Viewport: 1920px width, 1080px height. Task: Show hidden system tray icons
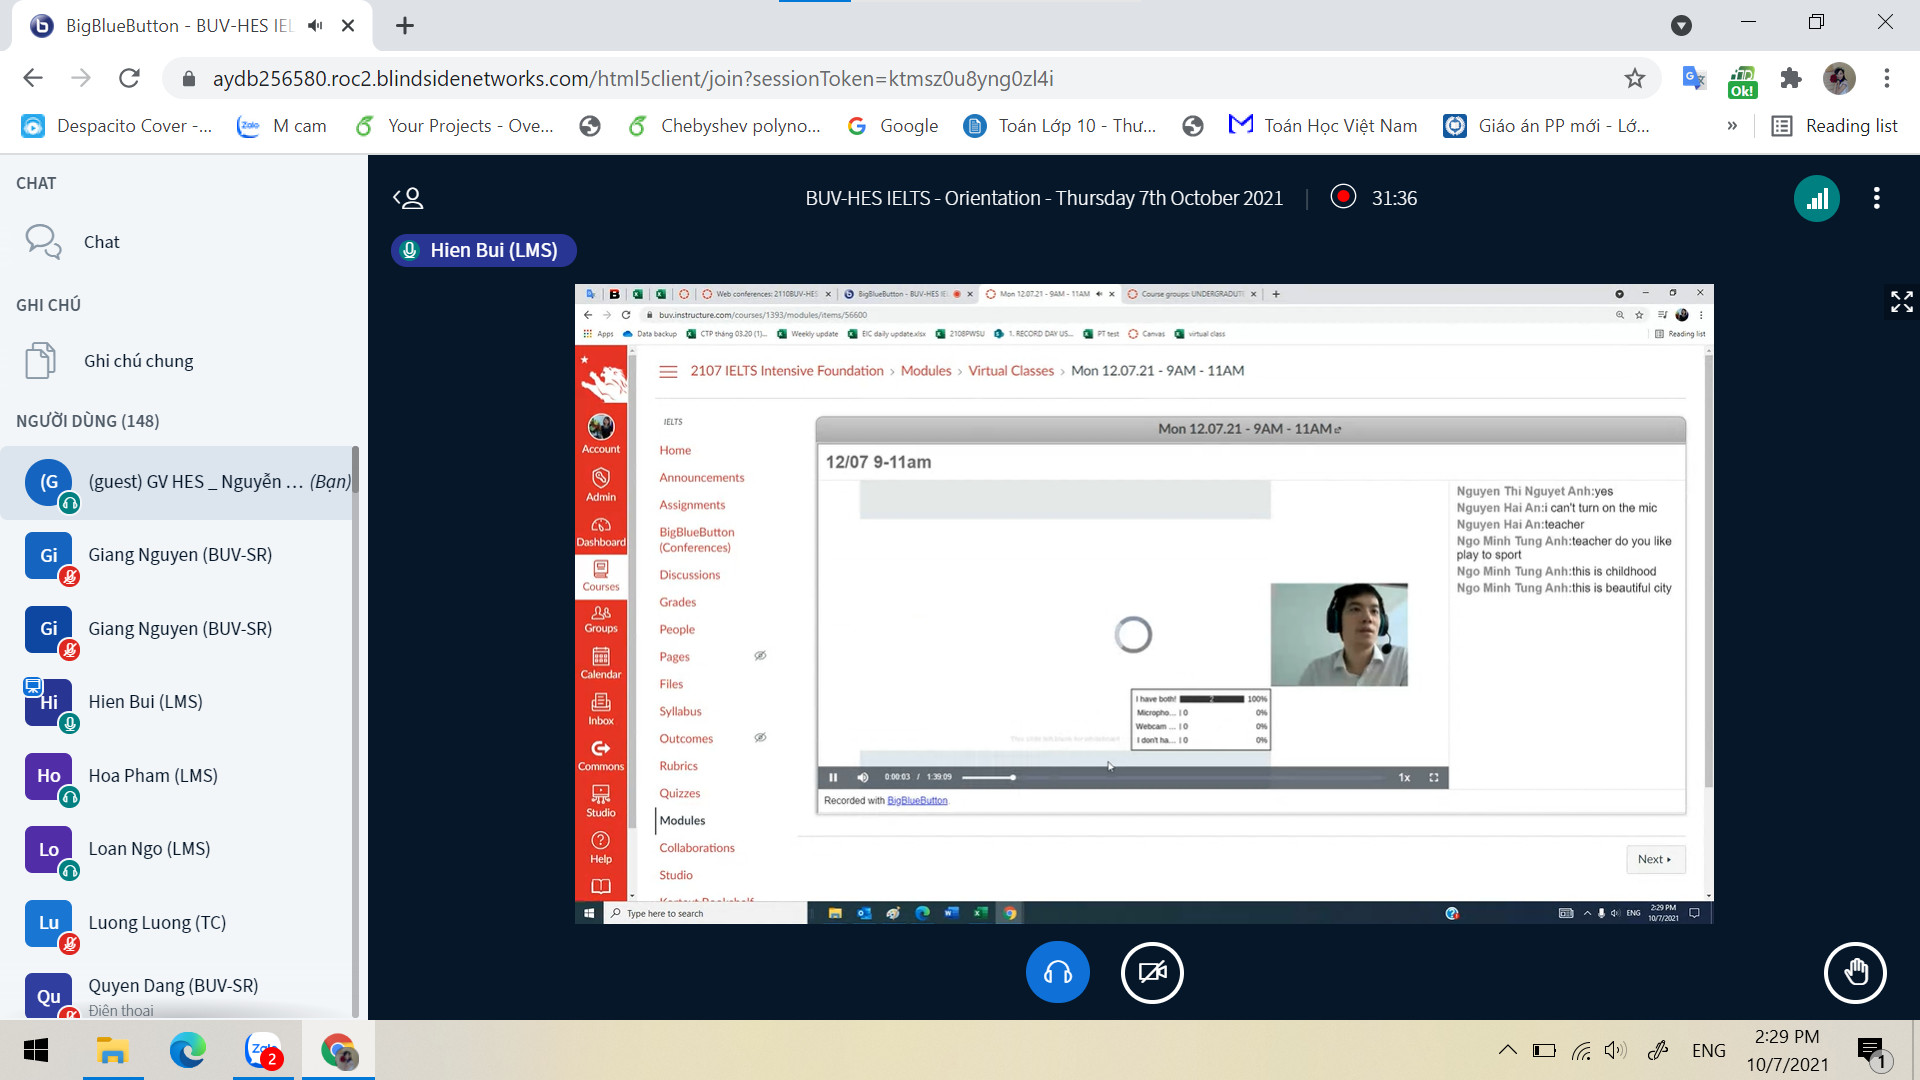pyautogui.click(x=1507, y=1051)
